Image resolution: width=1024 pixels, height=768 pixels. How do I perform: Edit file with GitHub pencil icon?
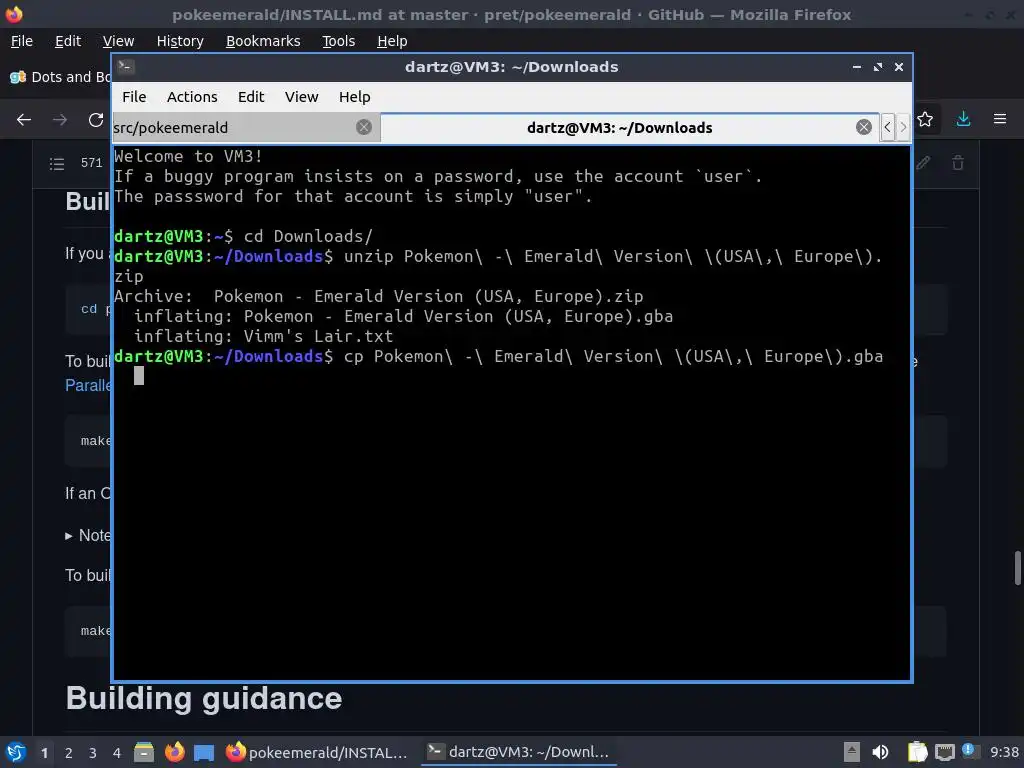click(x=923, y=163)
